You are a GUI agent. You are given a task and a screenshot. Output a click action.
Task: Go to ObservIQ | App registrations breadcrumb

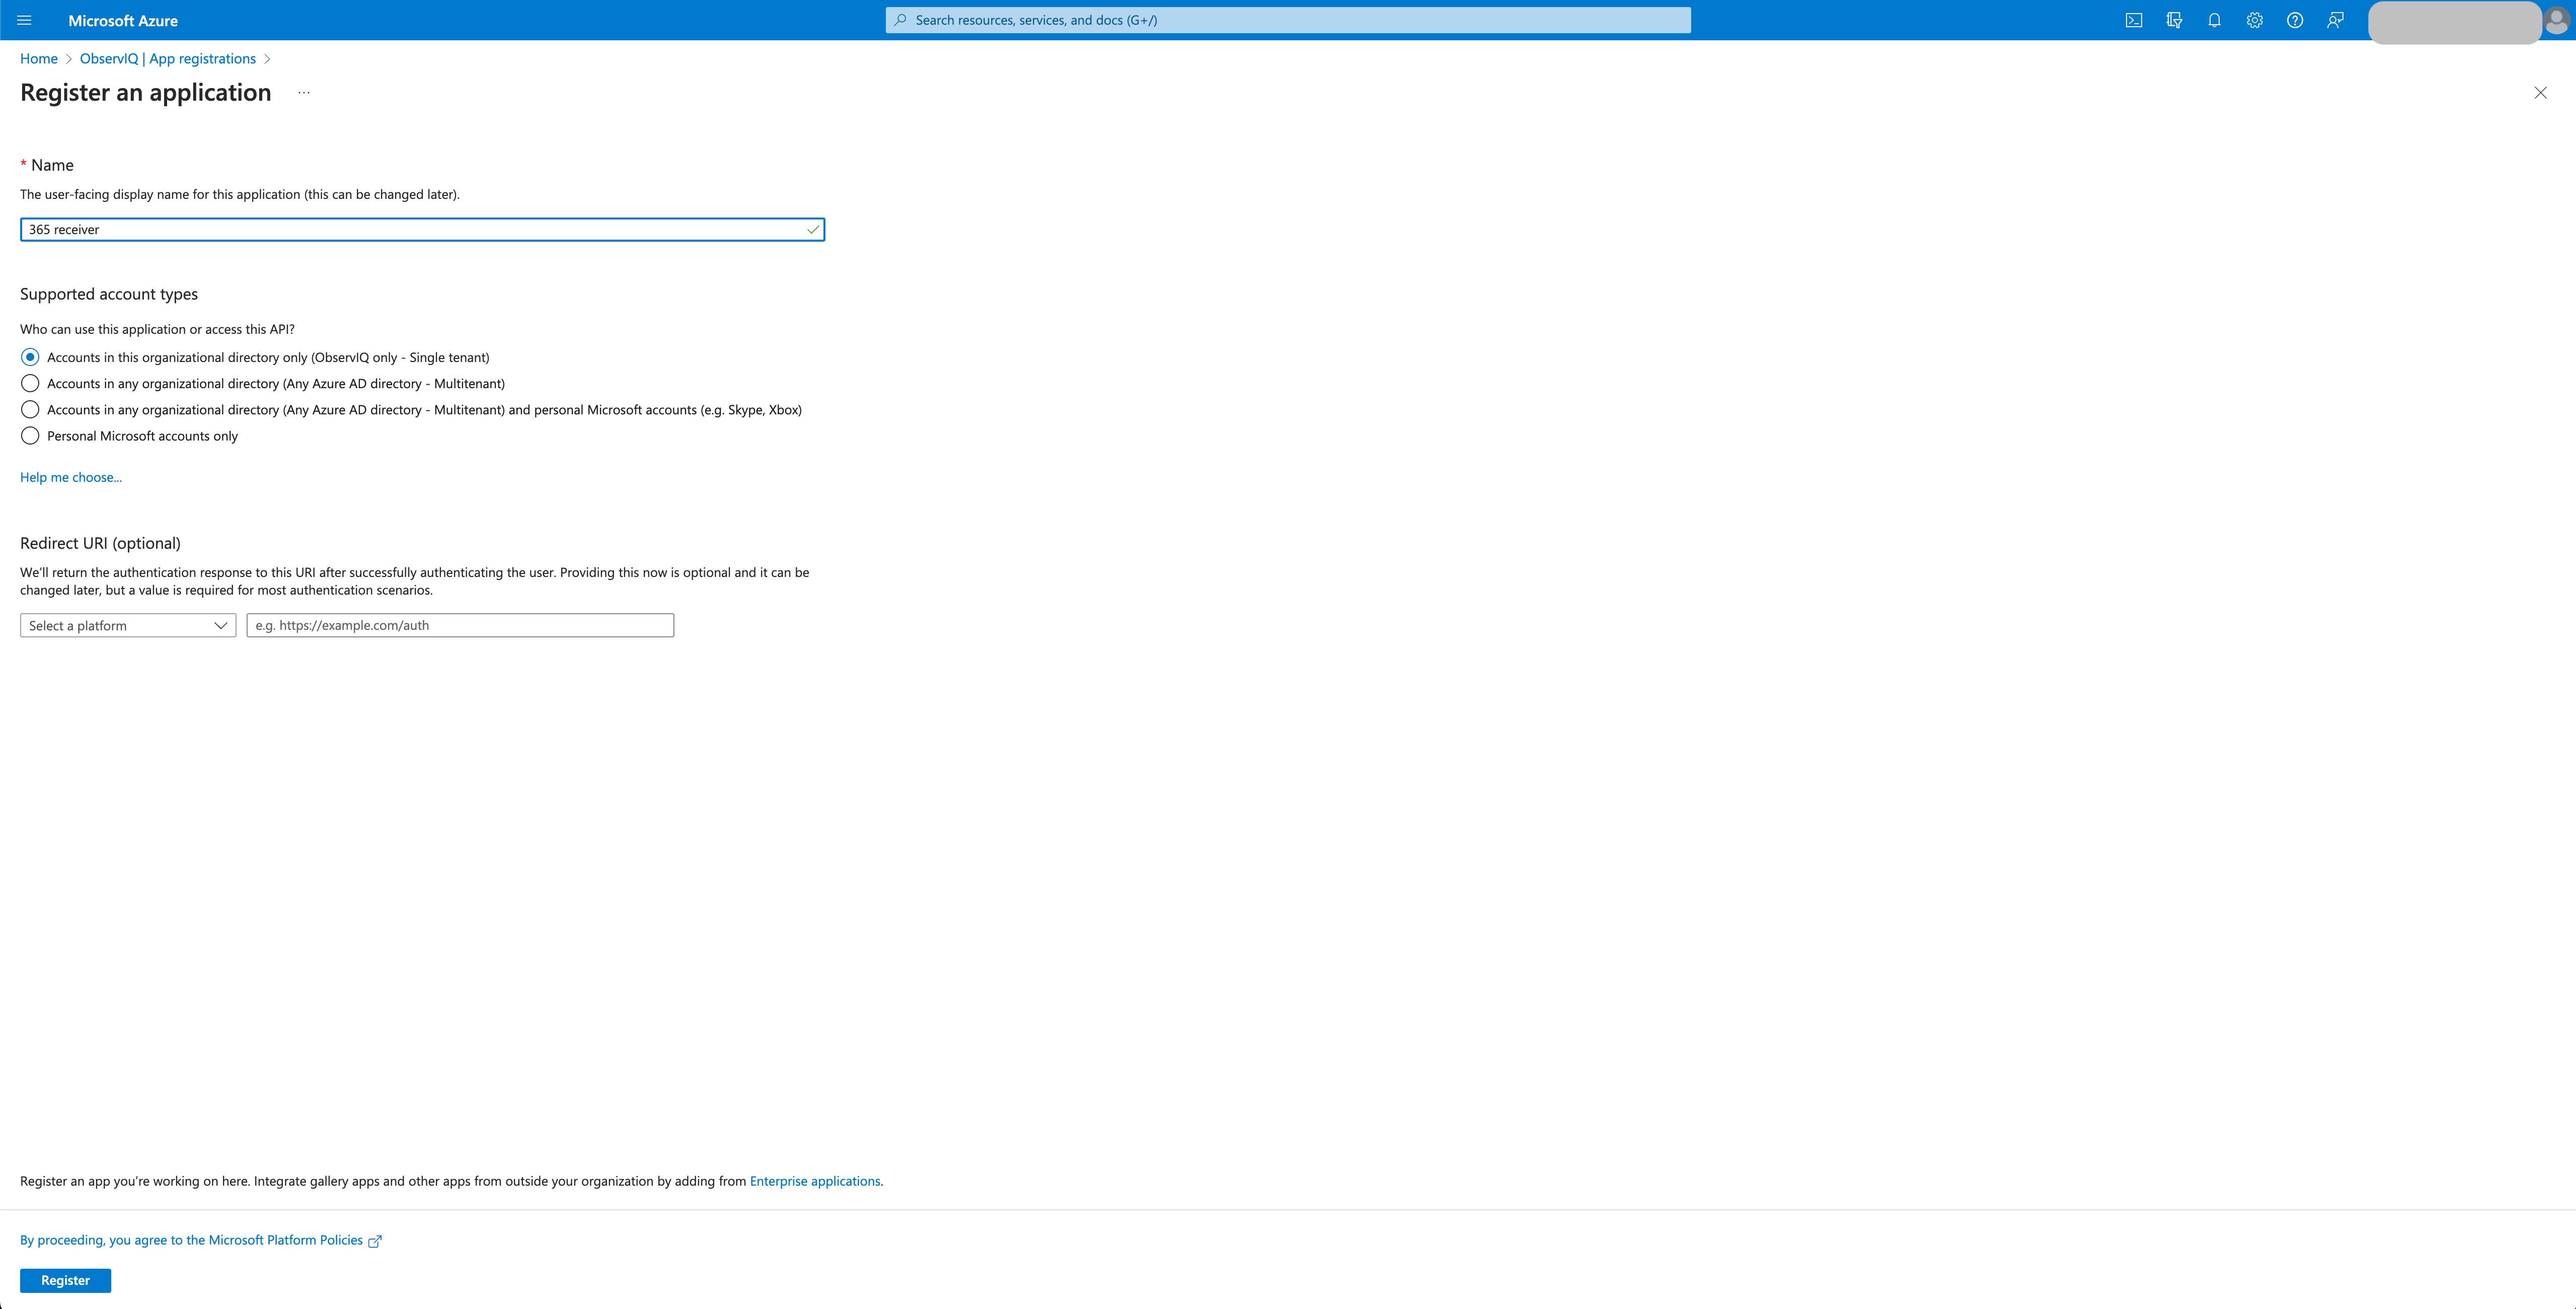pyautogui.click(x=168, y=58)
